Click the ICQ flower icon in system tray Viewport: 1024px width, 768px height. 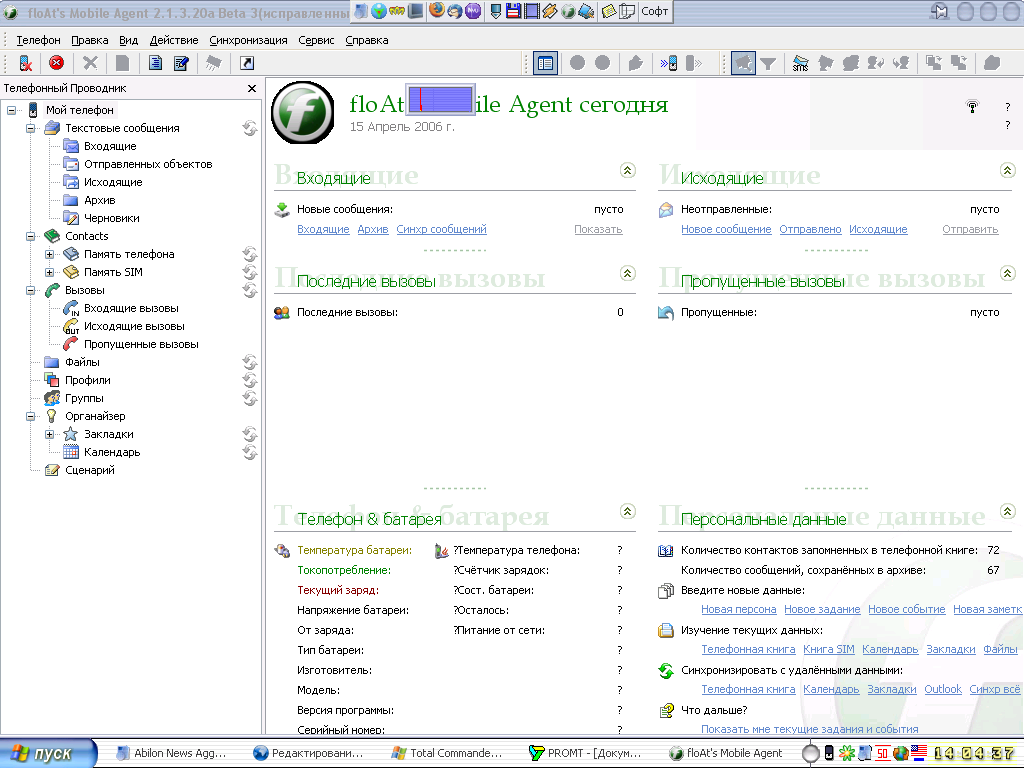pos(847,753)
